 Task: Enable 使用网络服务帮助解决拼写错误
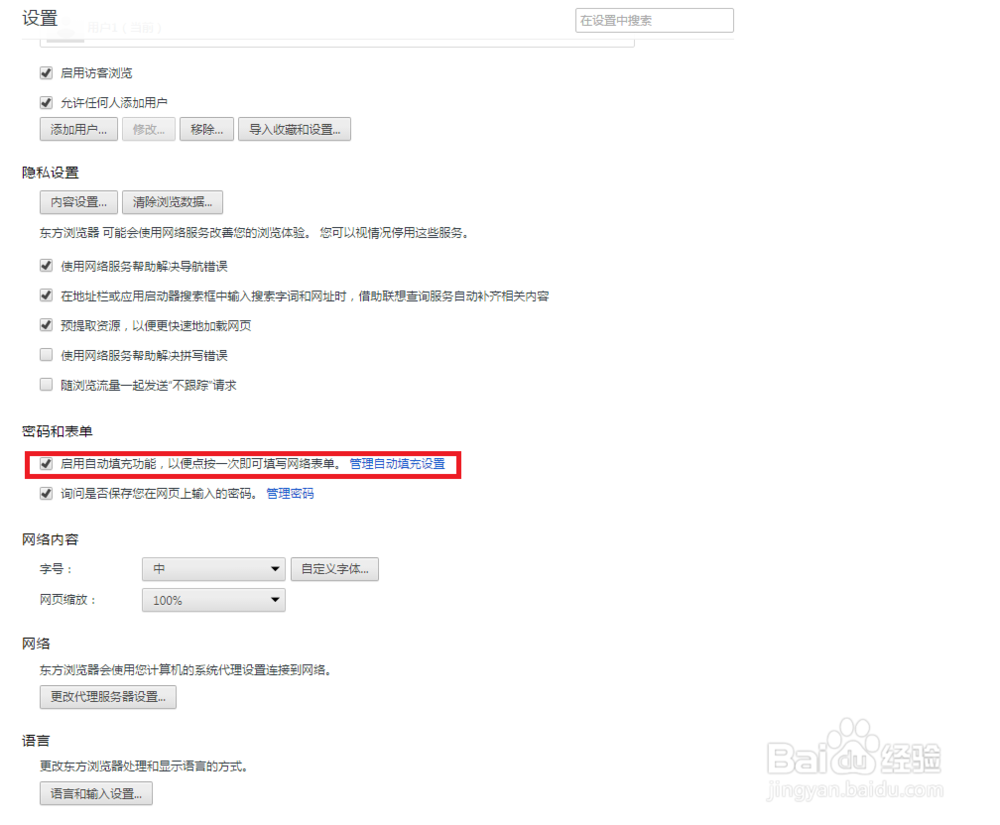[x=46, y=354]
